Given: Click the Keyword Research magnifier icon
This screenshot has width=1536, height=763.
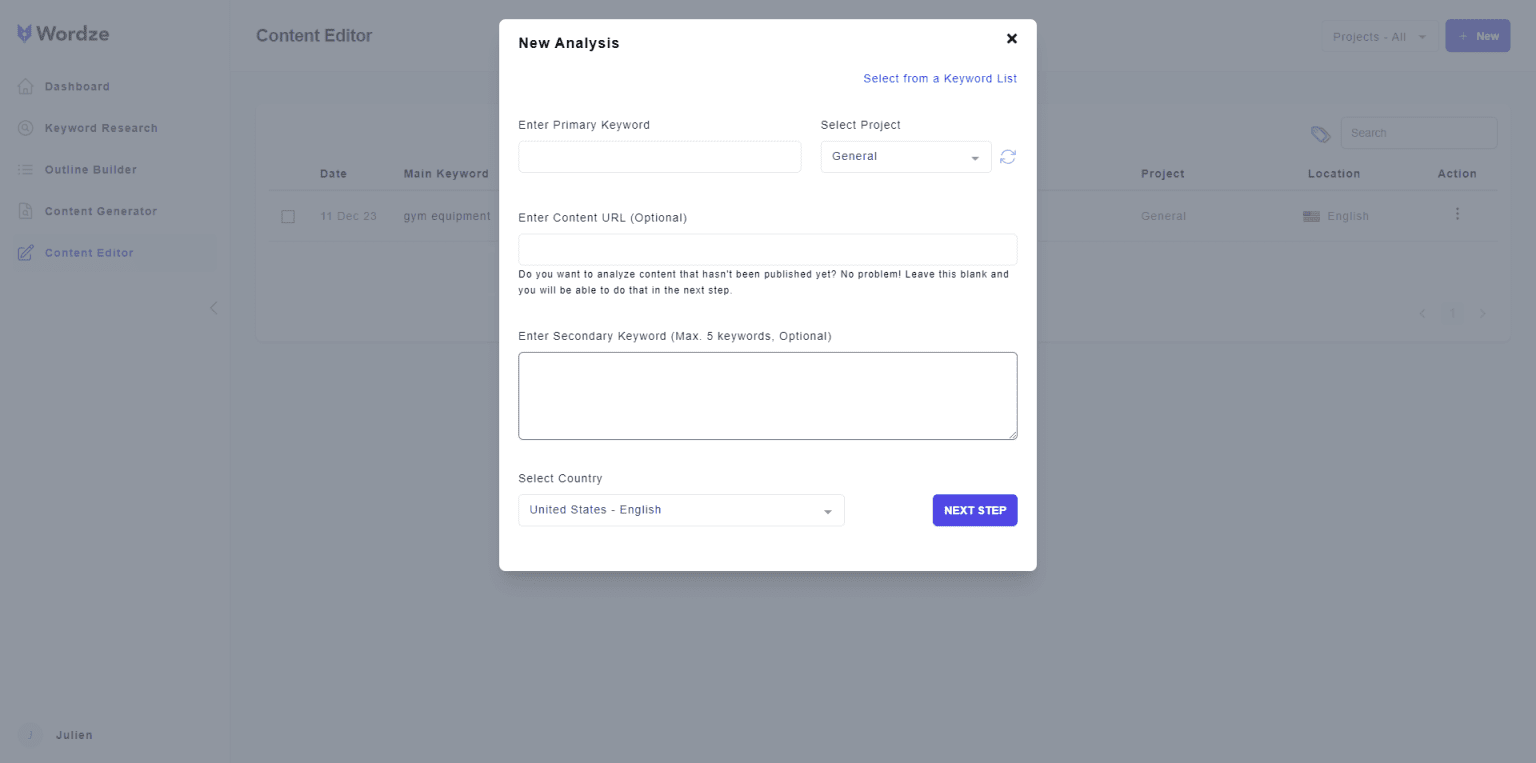Looking at the screenshot, I should pos(26,128).
